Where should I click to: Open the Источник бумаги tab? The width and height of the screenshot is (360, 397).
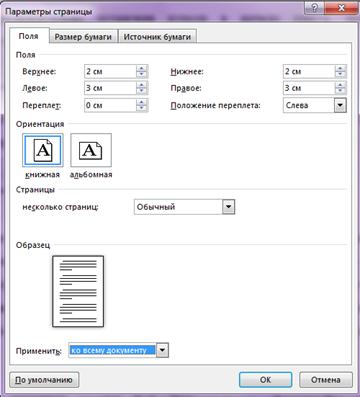(157, 37)
